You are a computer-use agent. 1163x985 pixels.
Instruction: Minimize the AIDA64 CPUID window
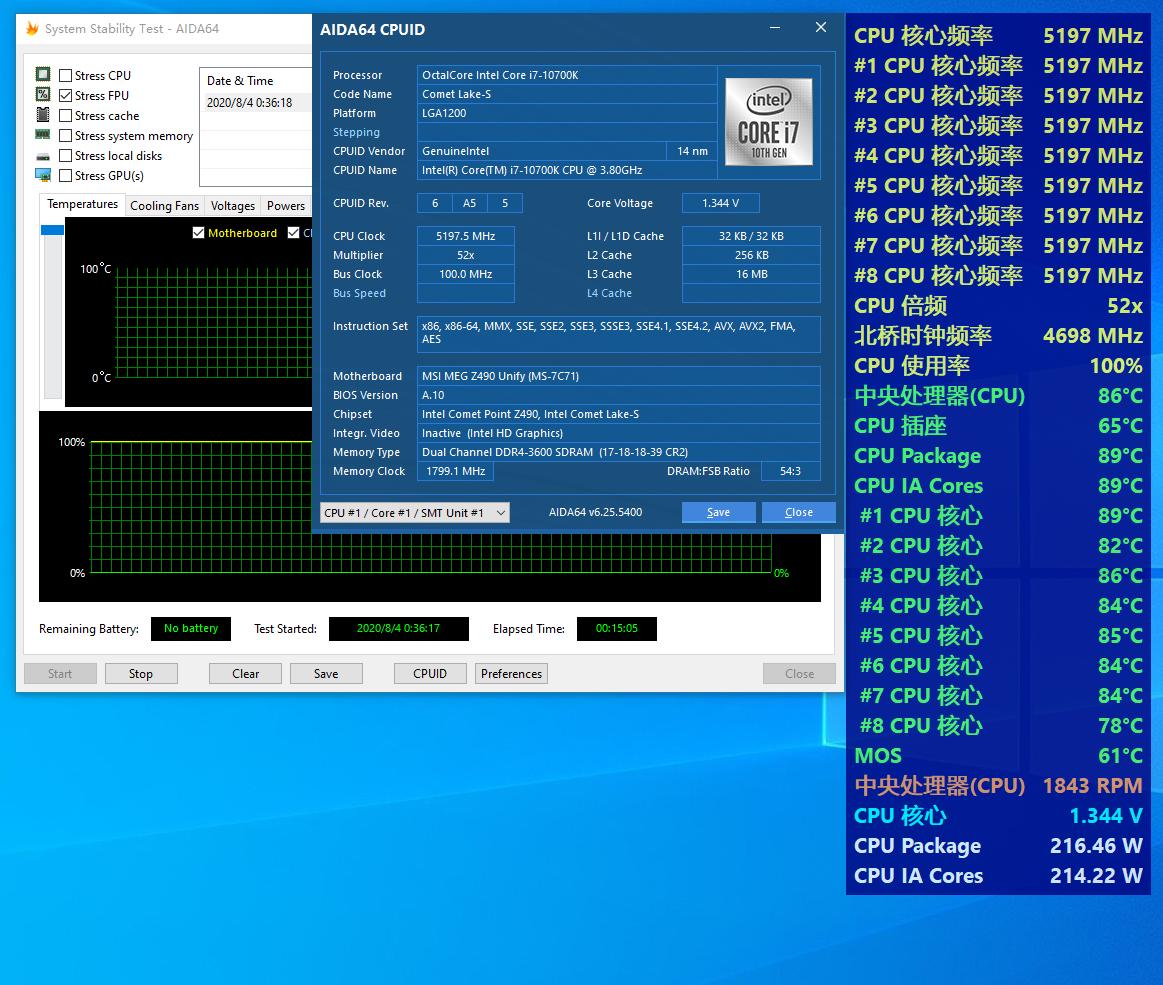[775, 27]
